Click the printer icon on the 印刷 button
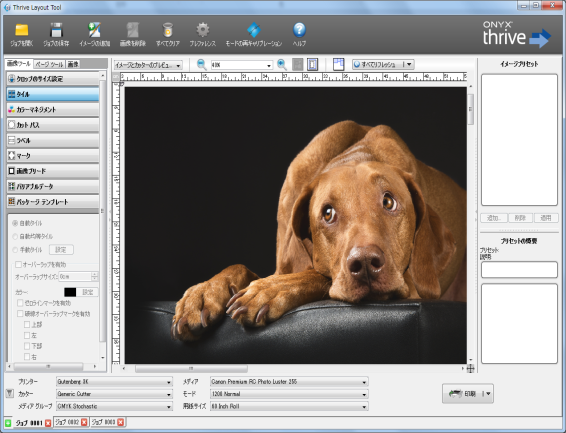Screen dimensions: 566x433 455,394
